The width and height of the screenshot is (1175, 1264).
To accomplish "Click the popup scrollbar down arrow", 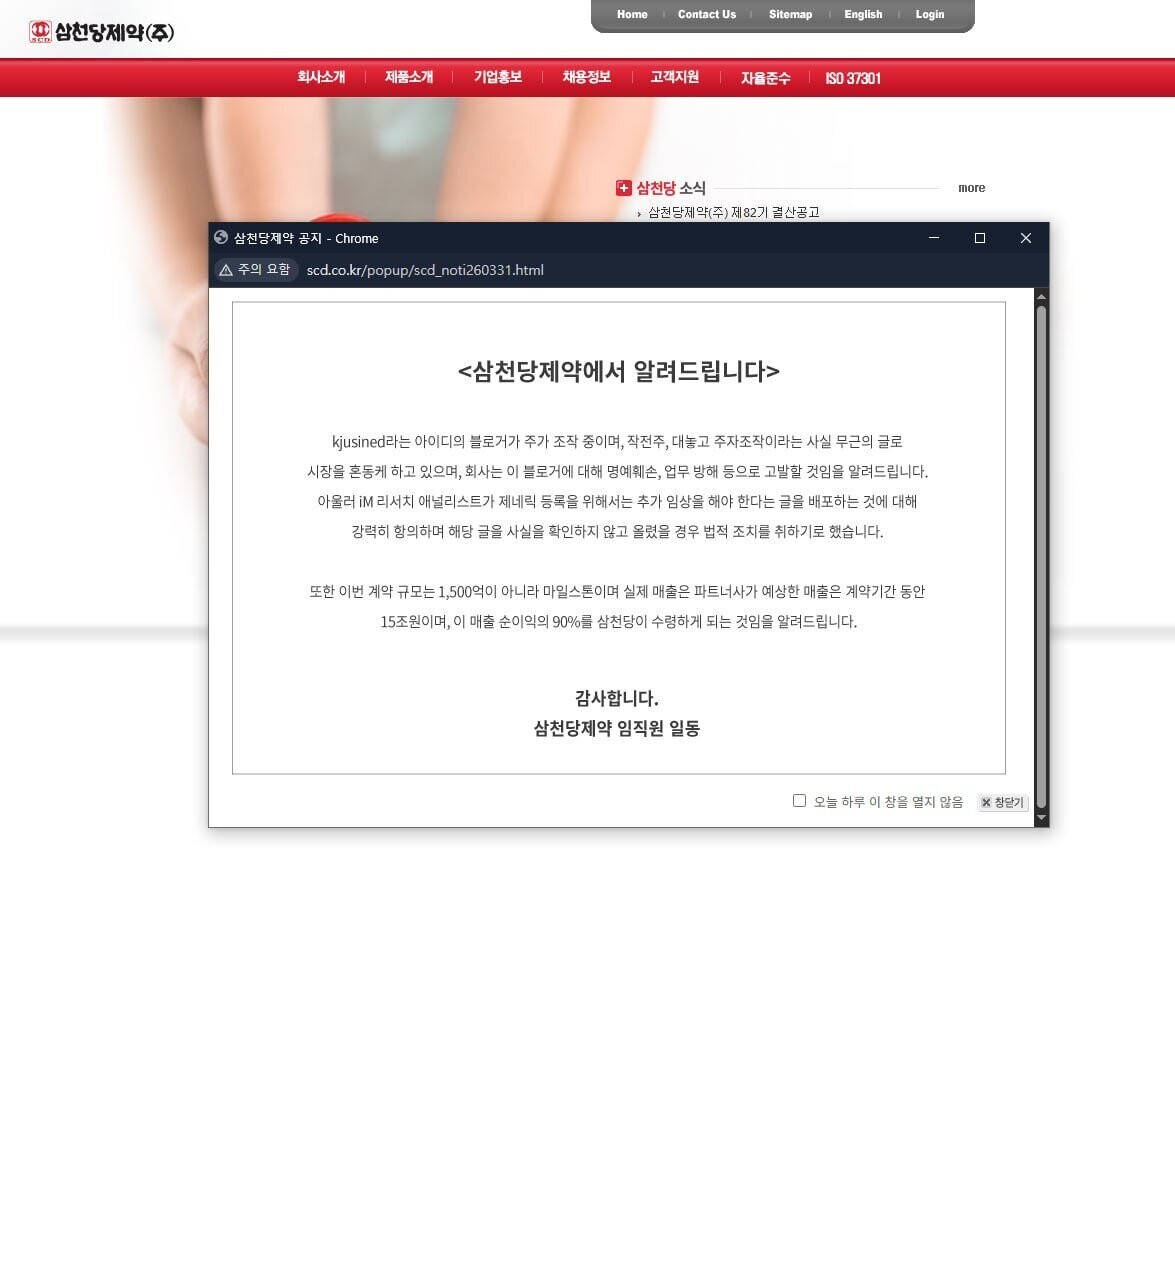I will (x=1041, y=818).
